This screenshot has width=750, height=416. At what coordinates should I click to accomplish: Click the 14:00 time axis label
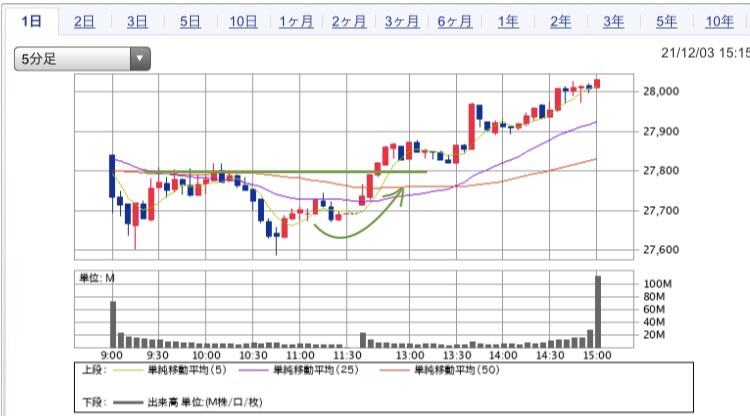coord(503,355)
